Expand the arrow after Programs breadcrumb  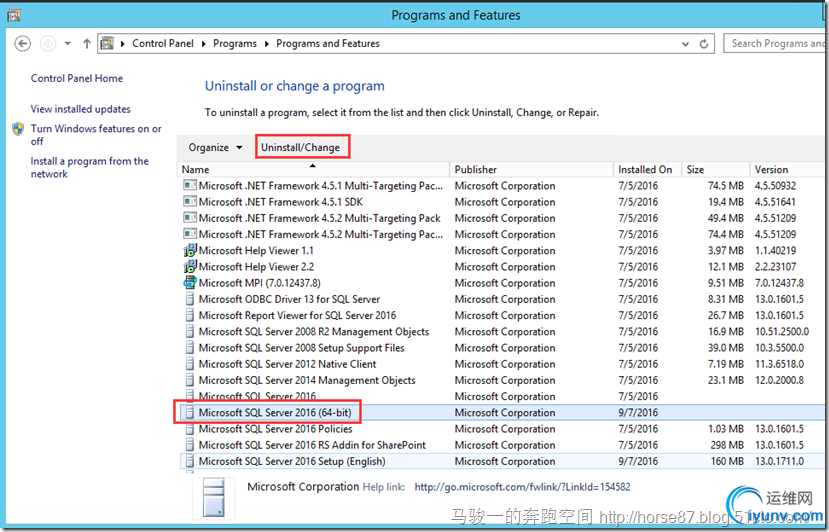point(266,43)
